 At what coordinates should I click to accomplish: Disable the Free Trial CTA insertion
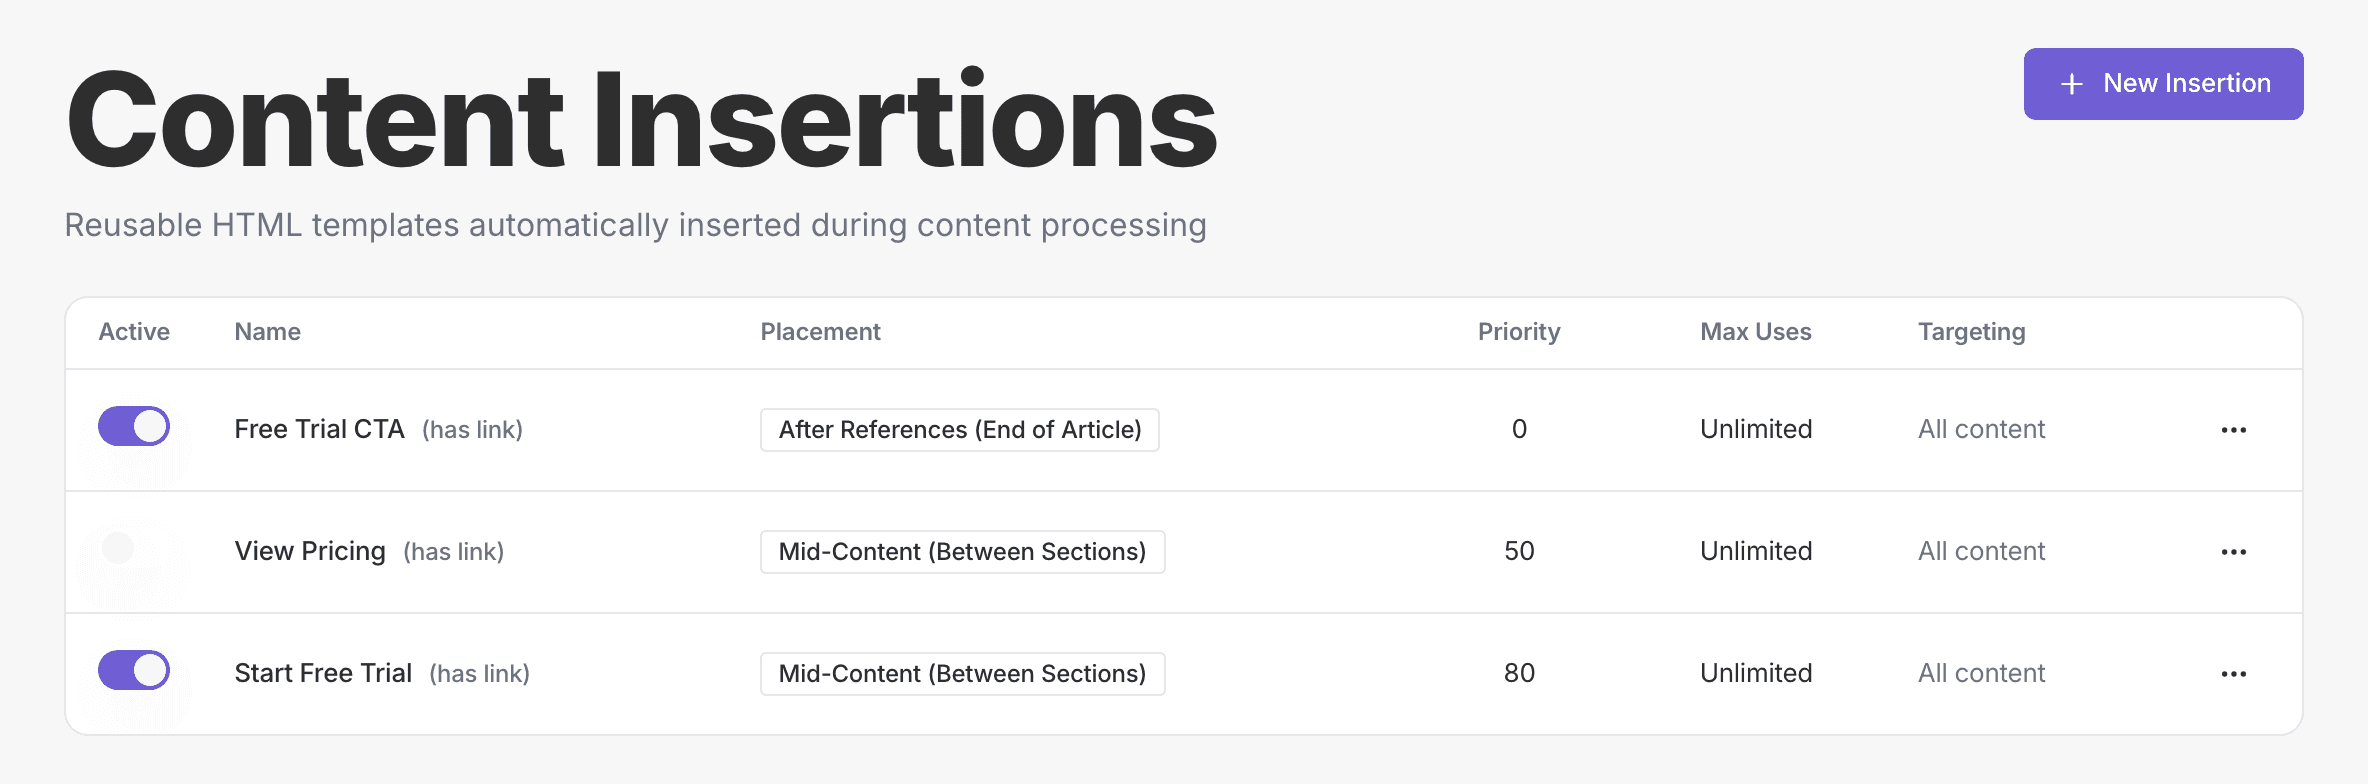(x=133, y=427)
